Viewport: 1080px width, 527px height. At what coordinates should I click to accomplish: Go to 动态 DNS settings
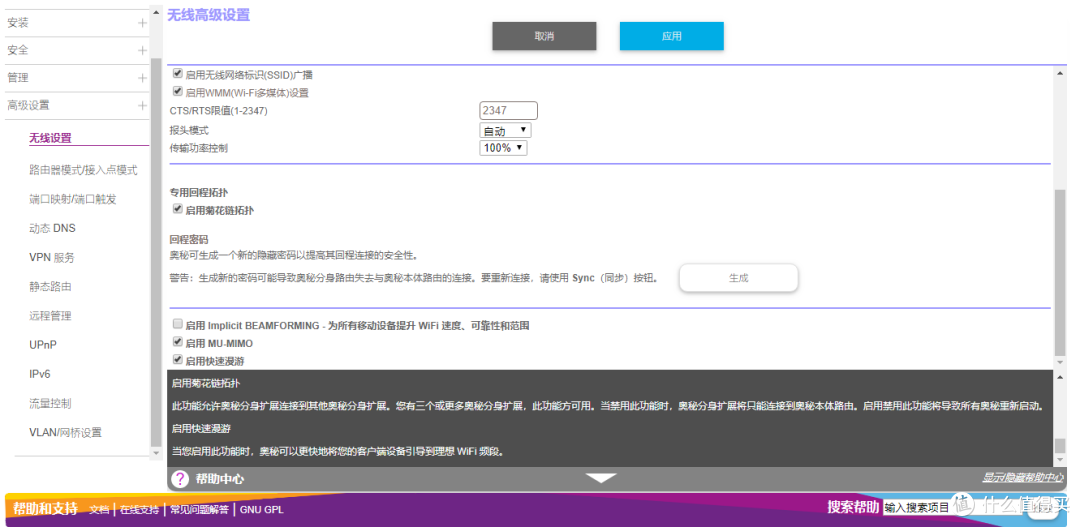coord(52,228)
